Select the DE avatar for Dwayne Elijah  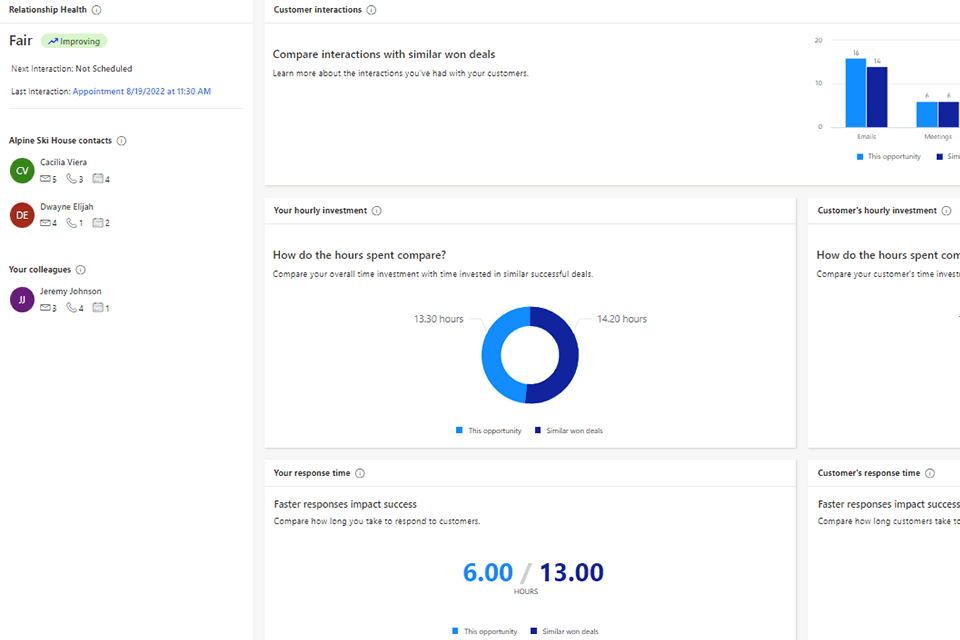click(22, 214)
